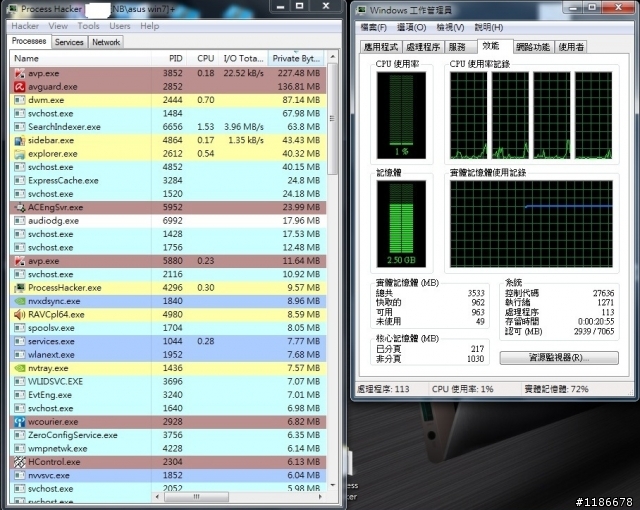
Task: Click the NVIDIA icon next to nvxdsync.exe
Action: click(20, 301)
